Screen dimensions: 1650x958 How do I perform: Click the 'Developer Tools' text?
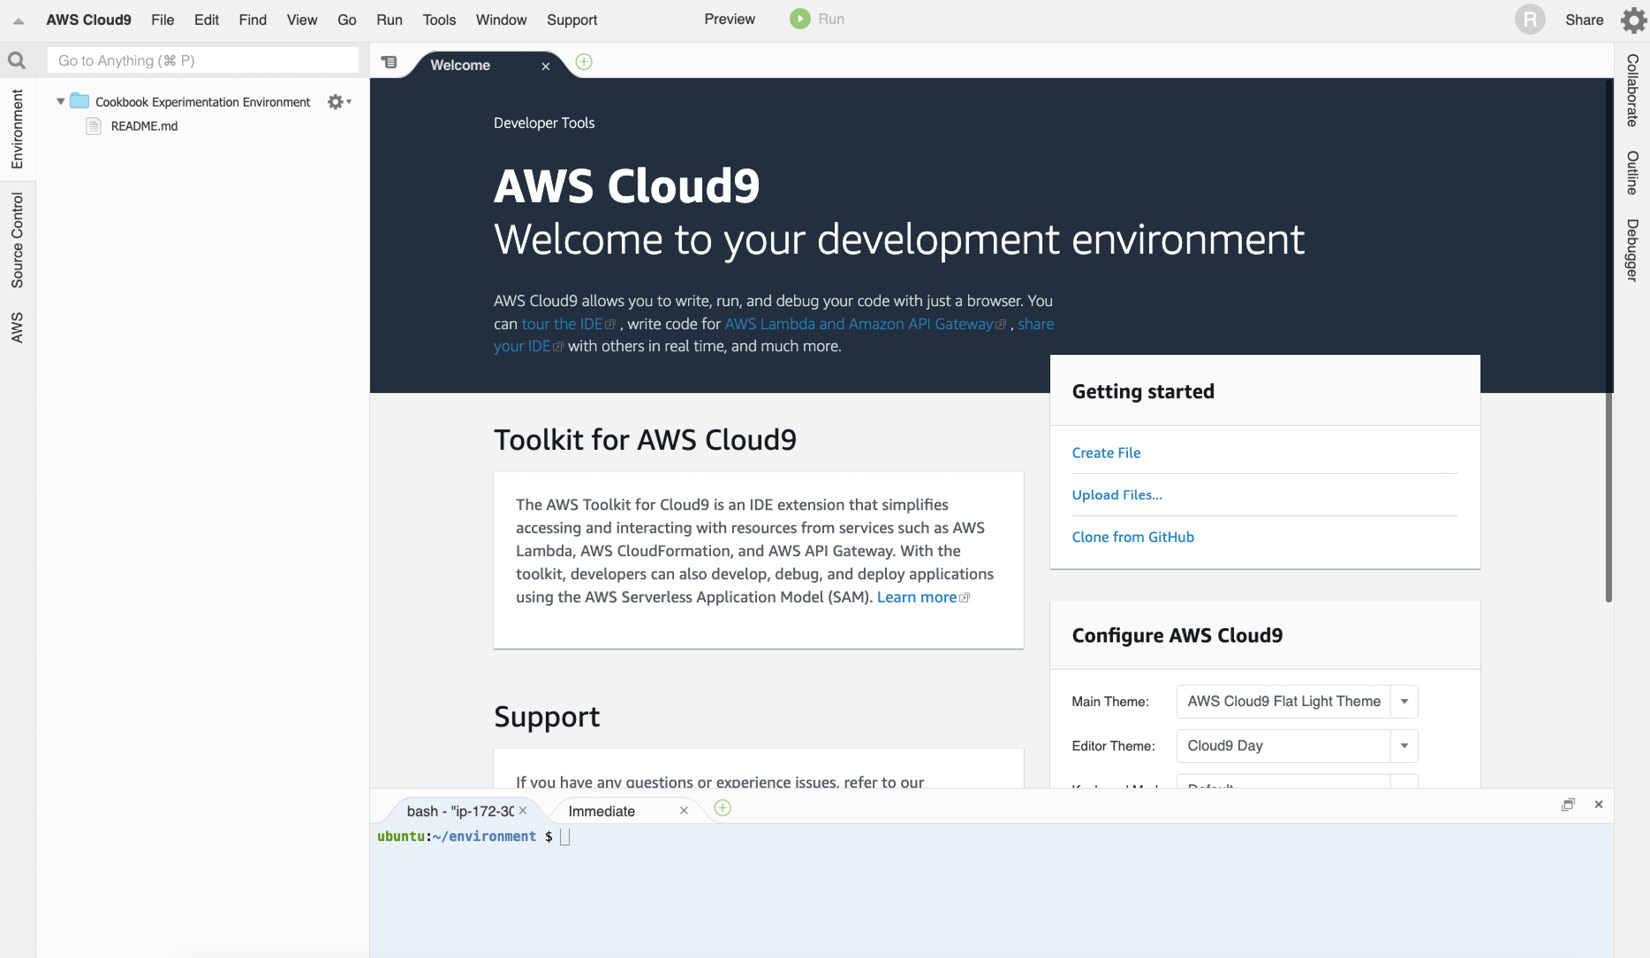click(544, 123)
